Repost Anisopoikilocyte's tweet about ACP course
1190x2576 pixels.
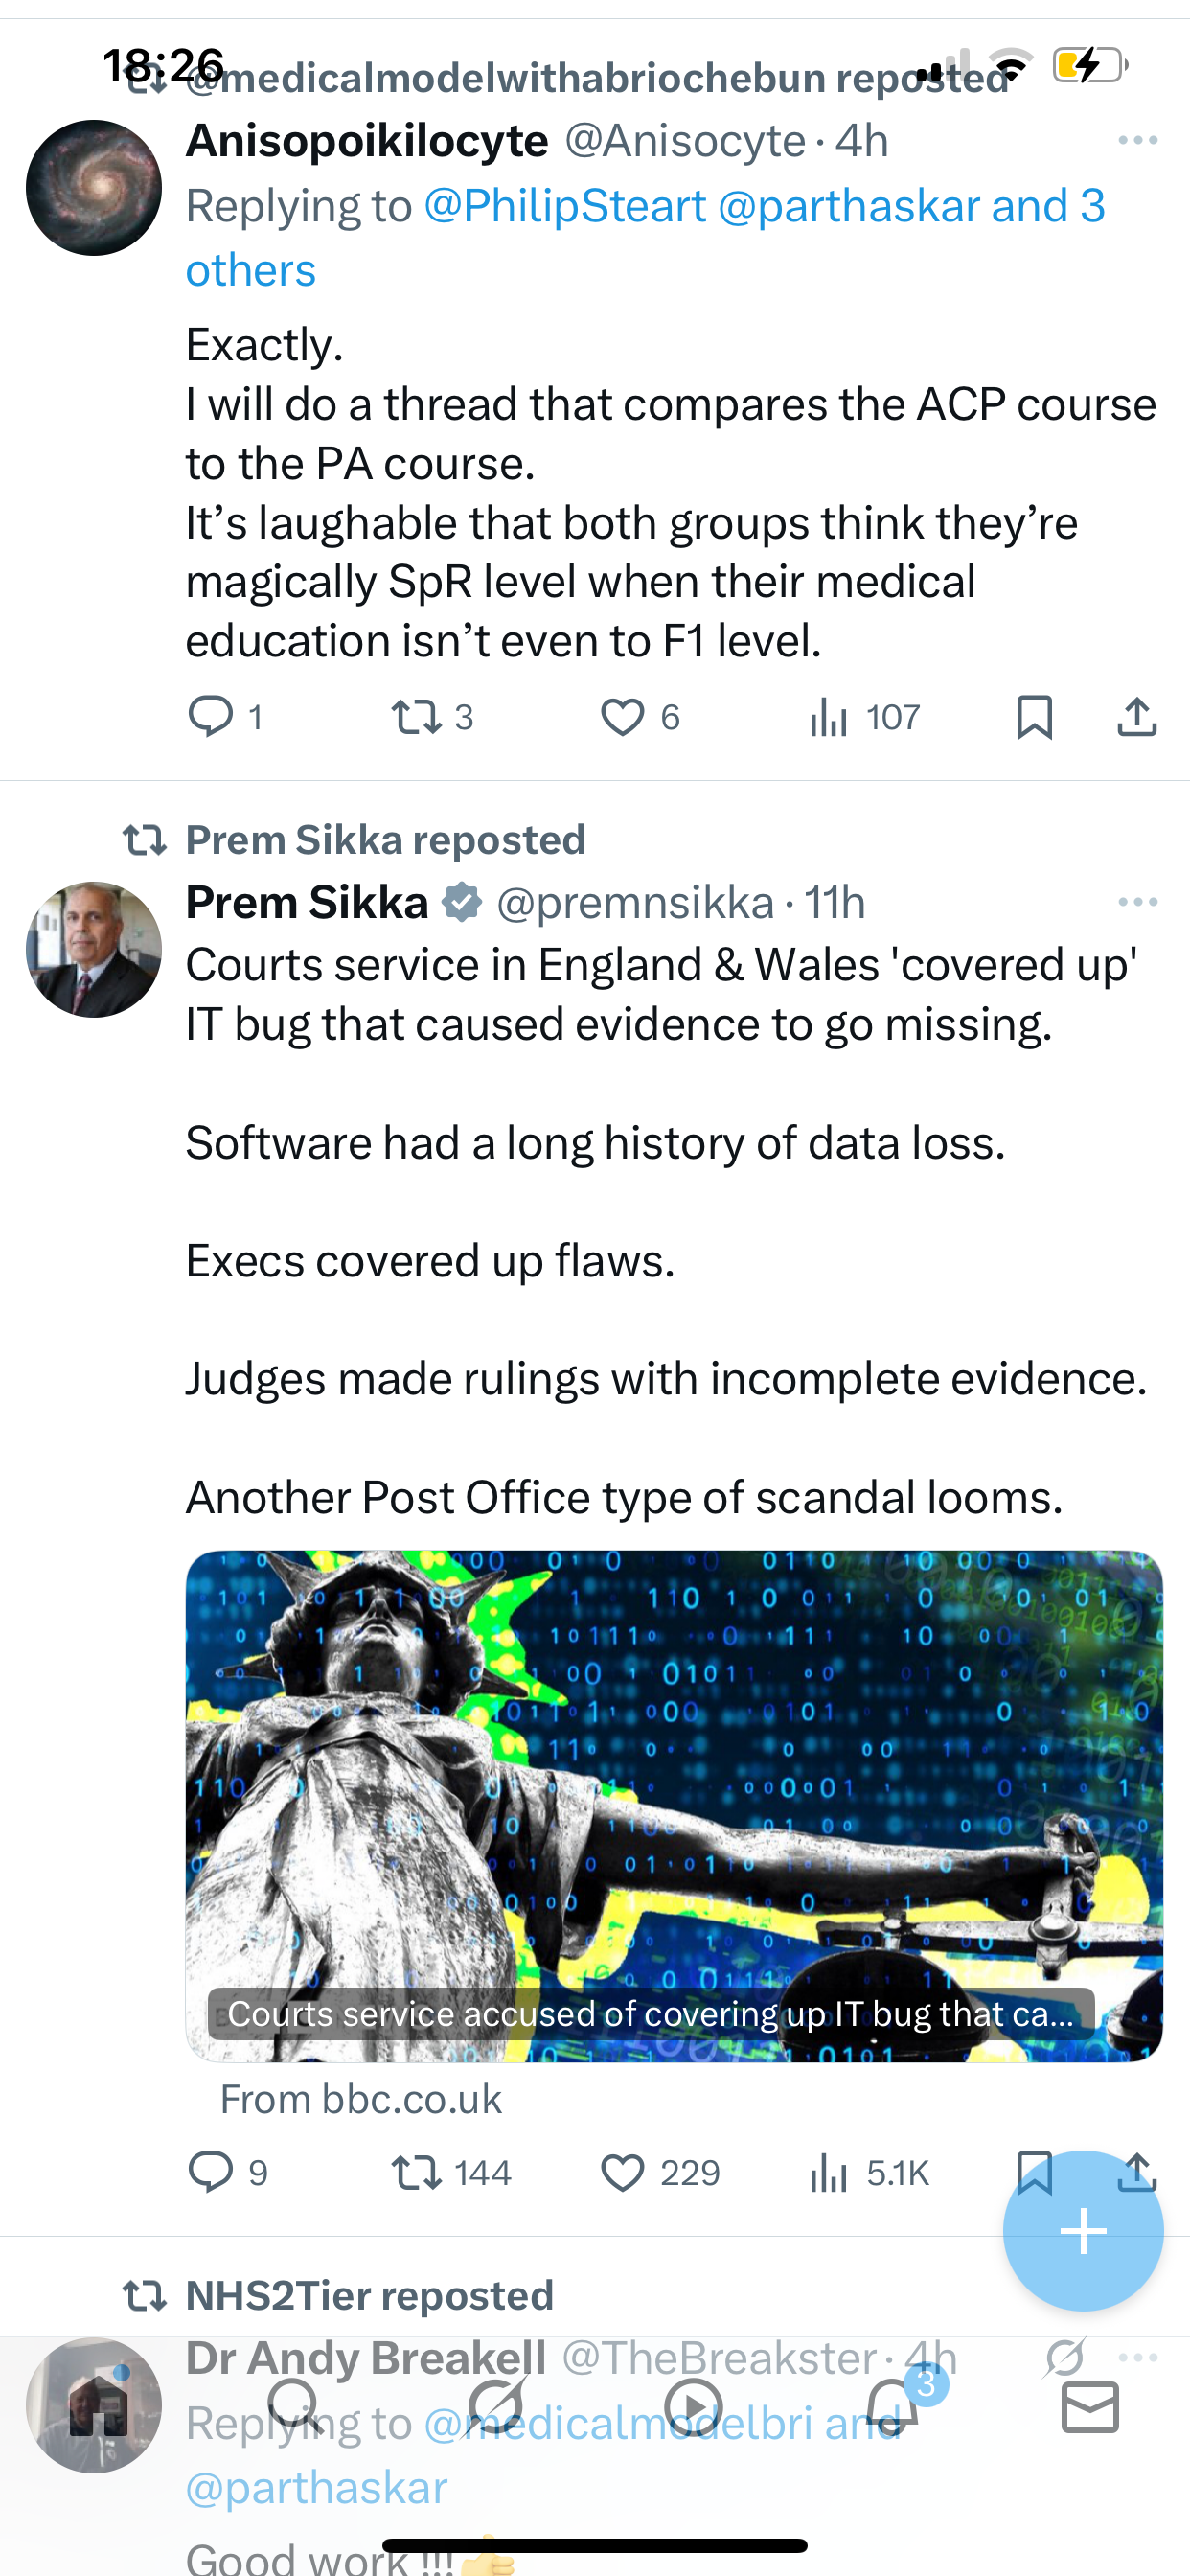point(416,717)
